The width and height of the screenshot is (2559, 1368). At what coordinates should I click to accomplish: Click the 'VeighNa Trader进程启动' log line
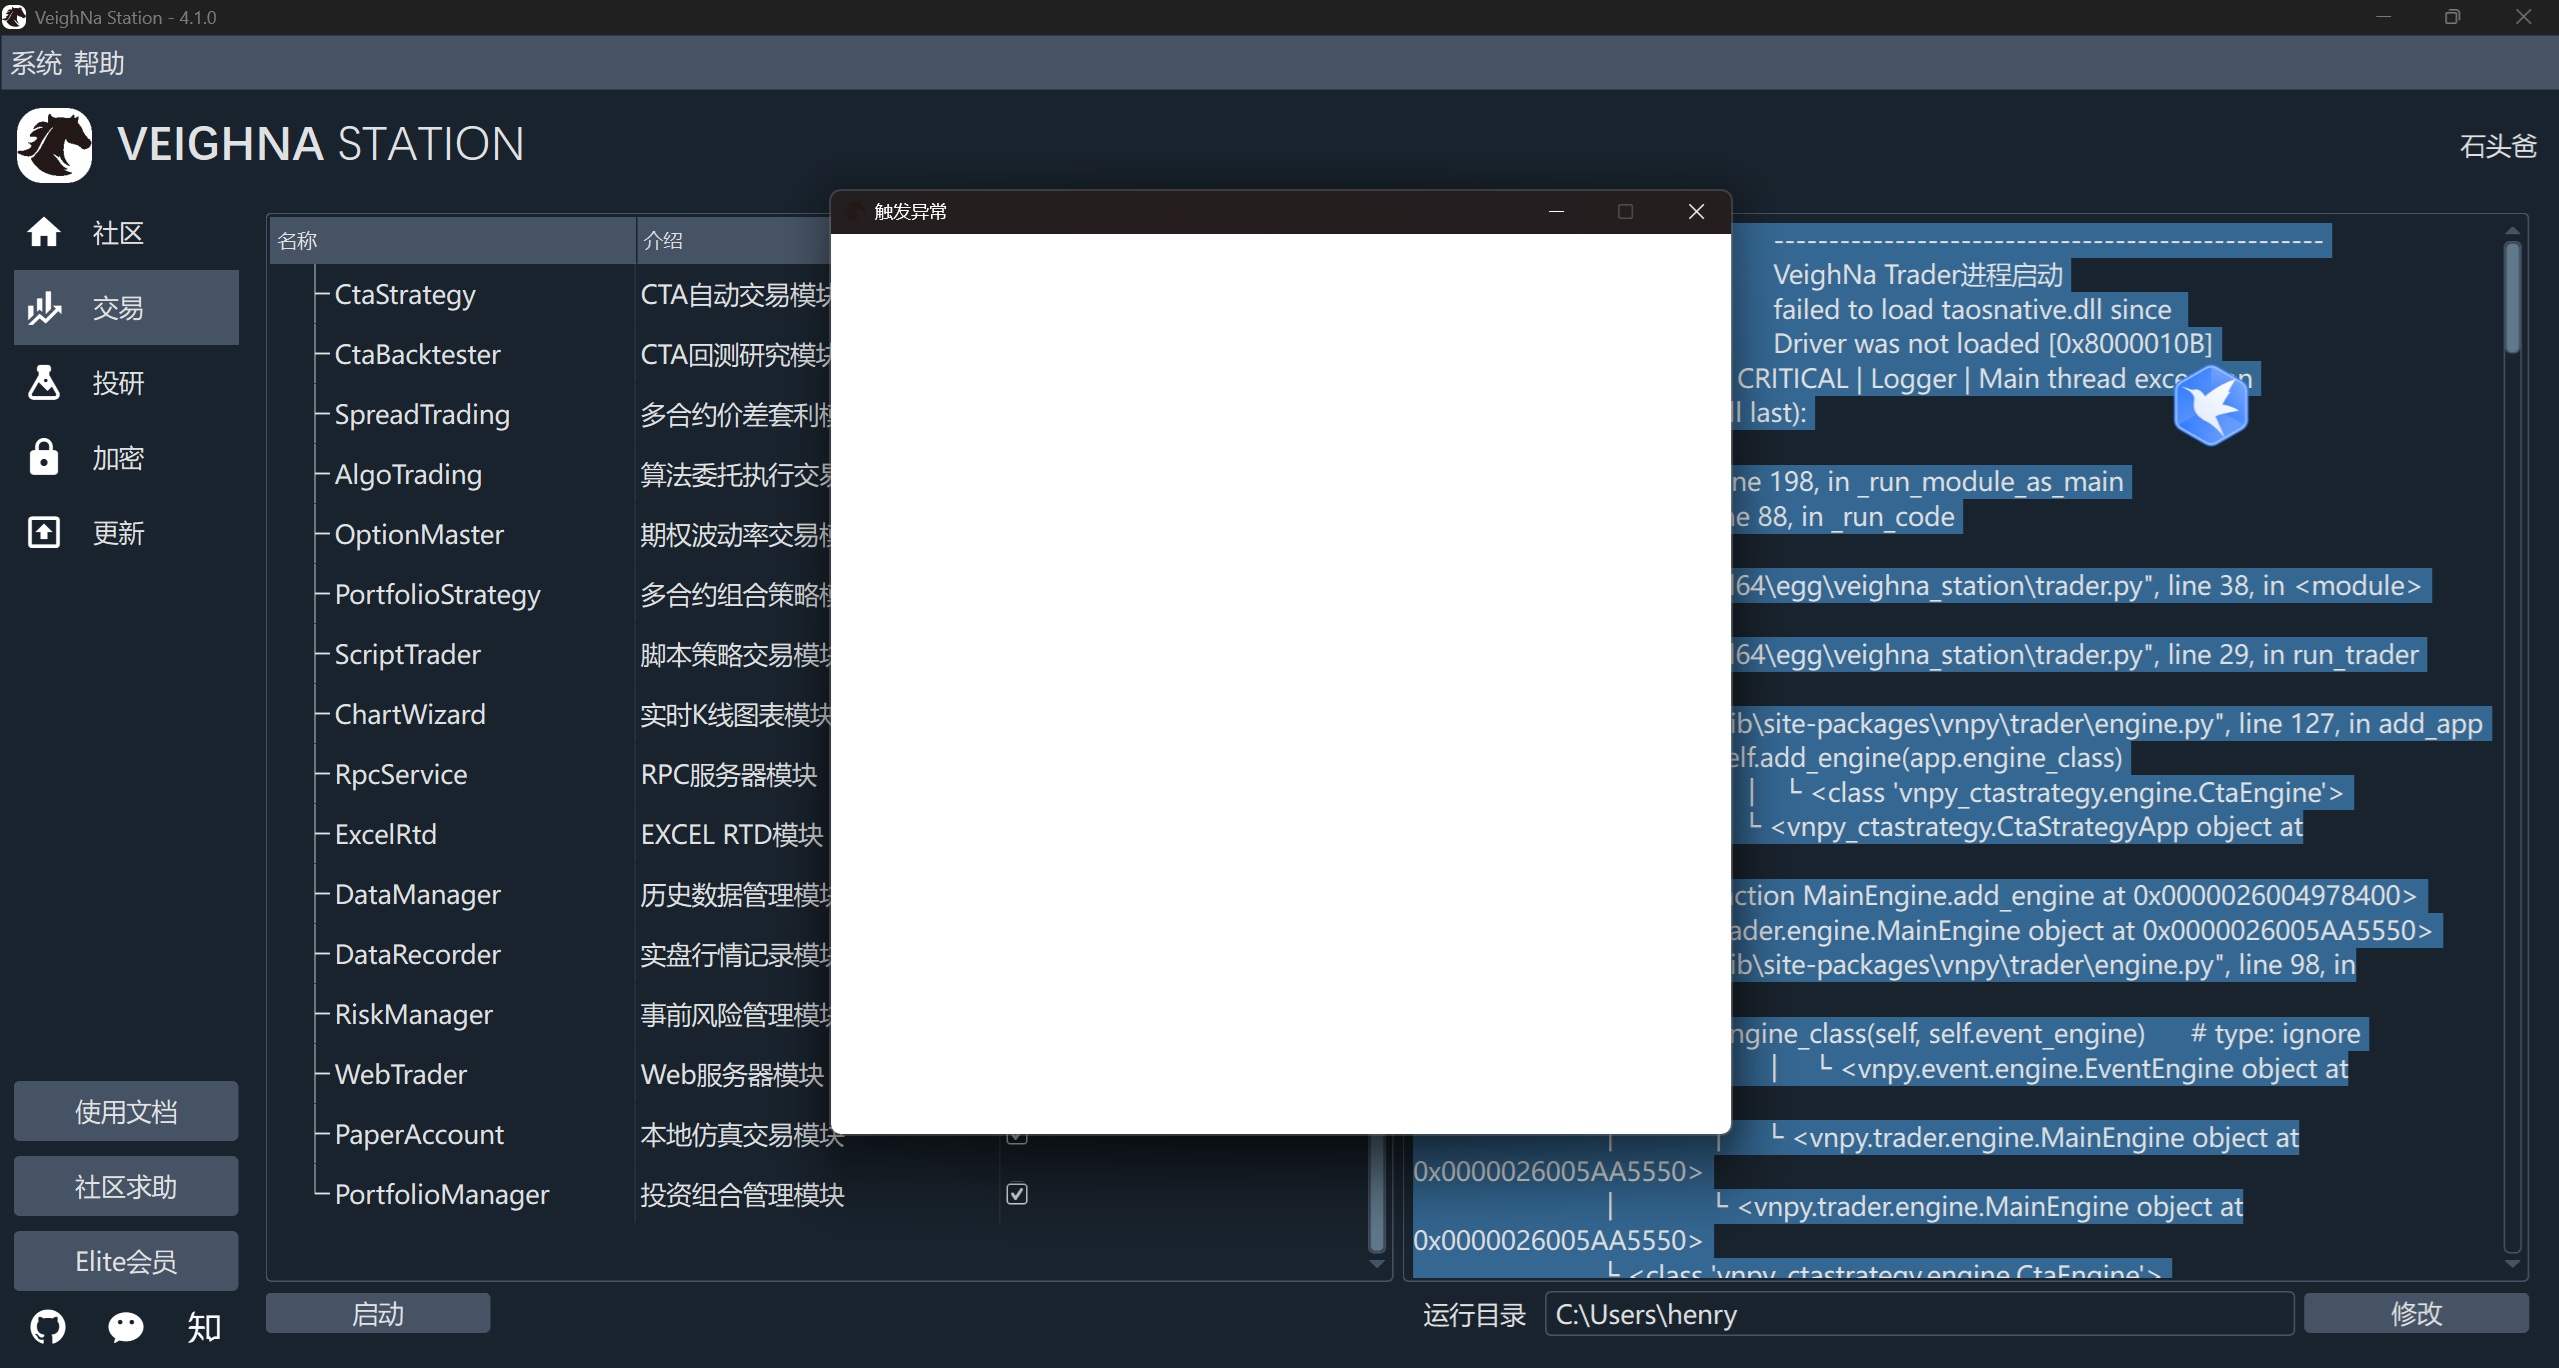tap(1918, 274)
